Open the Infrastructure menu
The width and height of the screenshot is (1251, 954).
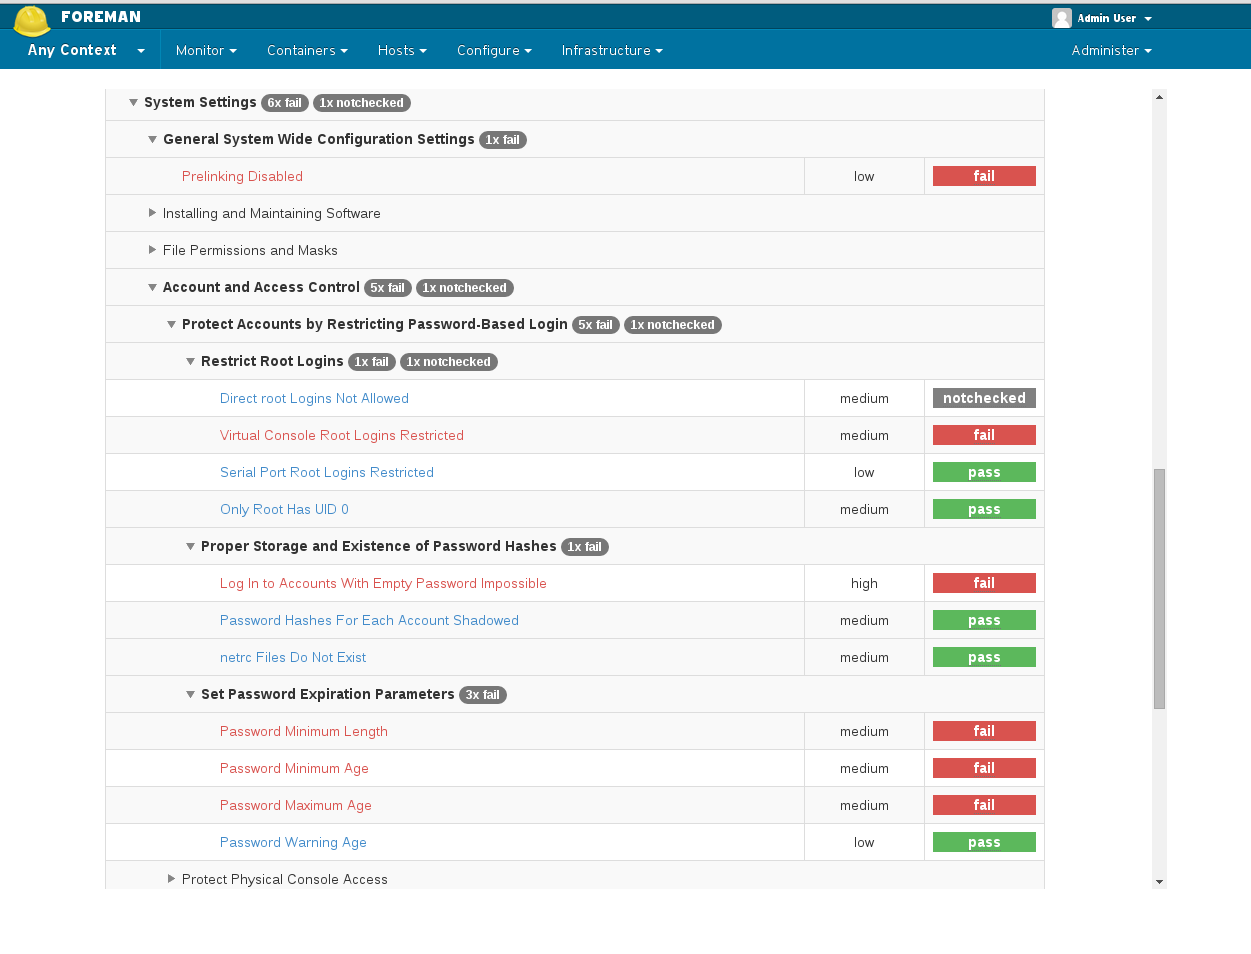coord(611,50)
